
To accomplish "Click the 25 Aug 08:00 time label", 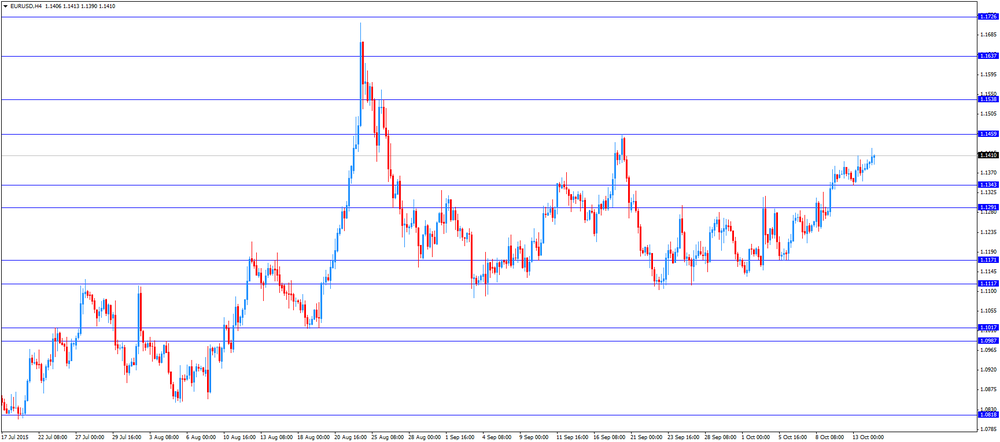I will (x=388, y=438).
